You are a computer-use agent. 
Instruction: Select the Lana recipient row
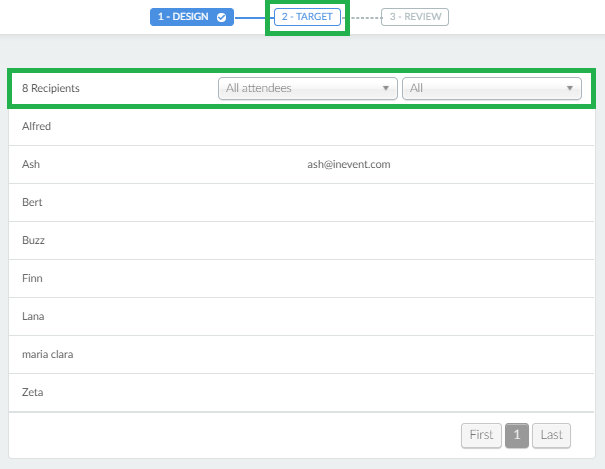point(301,316)
